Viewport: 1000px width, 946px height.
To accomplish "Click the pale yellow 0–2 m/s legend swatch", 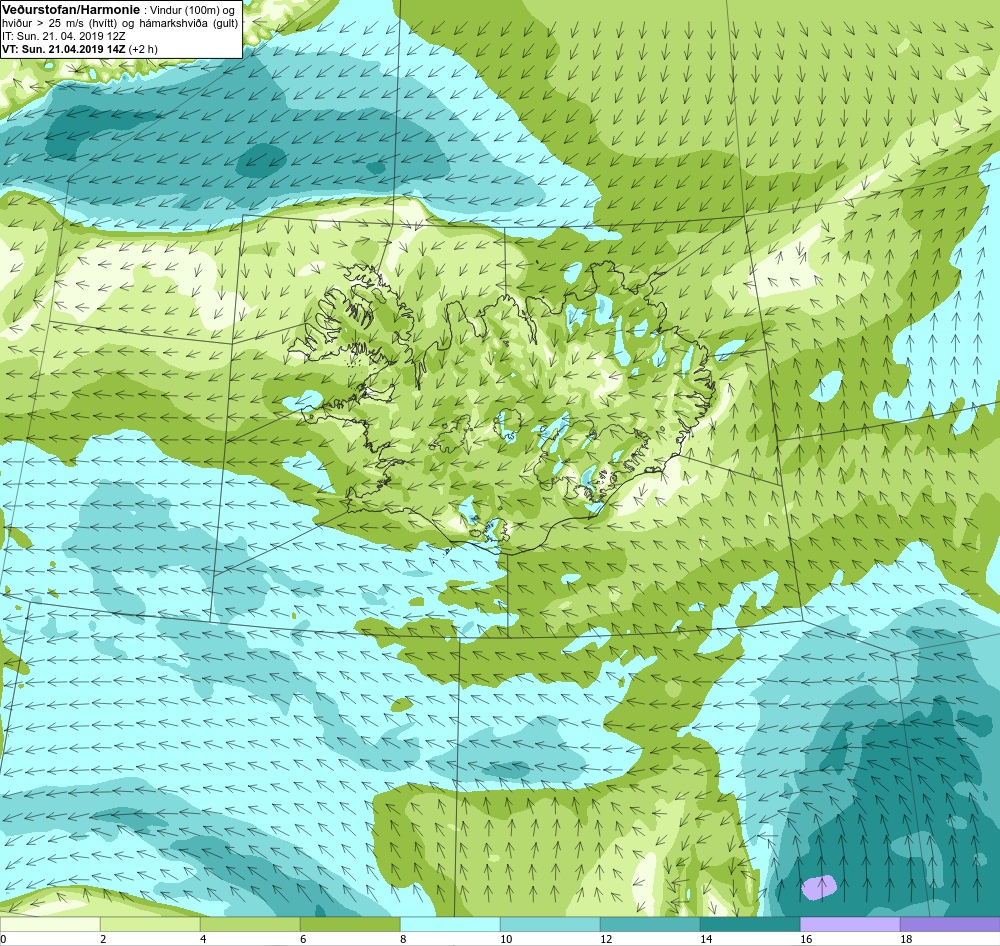I will coord(50,924).
